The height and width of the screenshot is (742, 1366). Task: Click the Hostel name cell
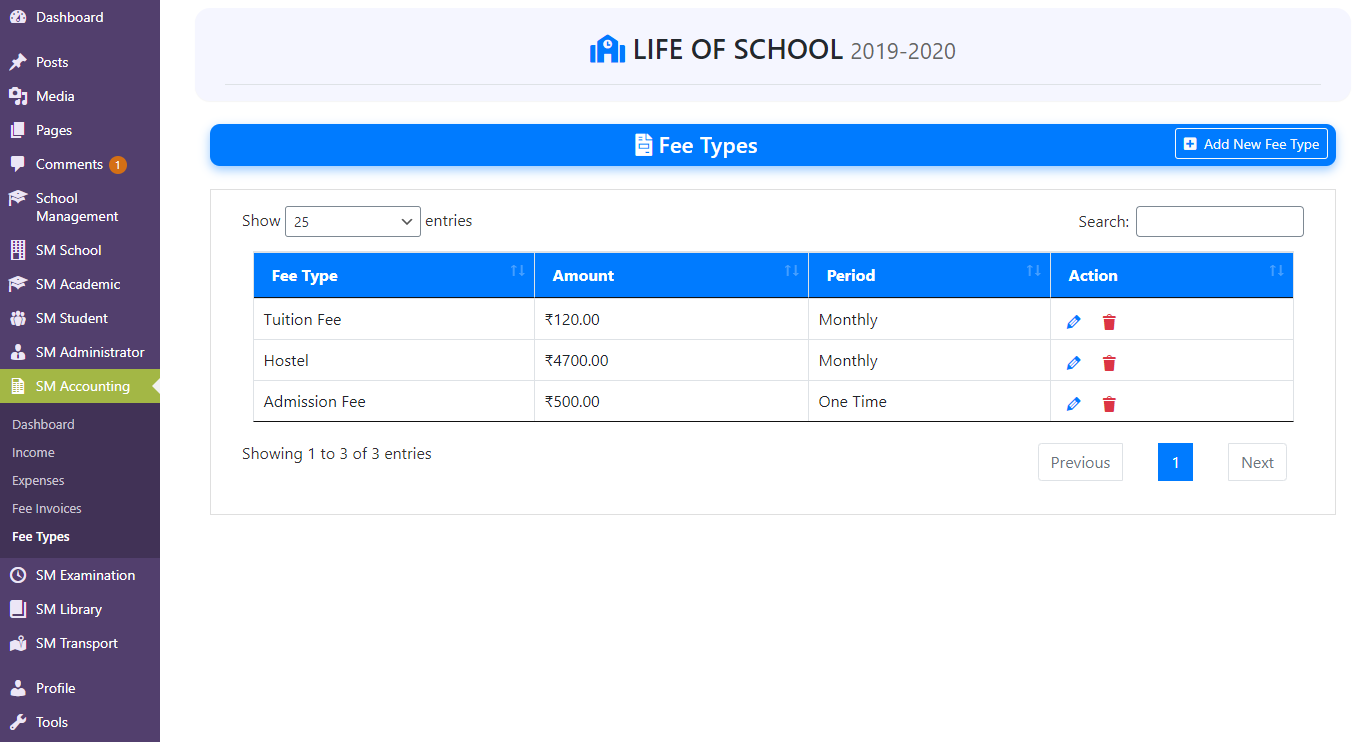[x=394, y=360]
